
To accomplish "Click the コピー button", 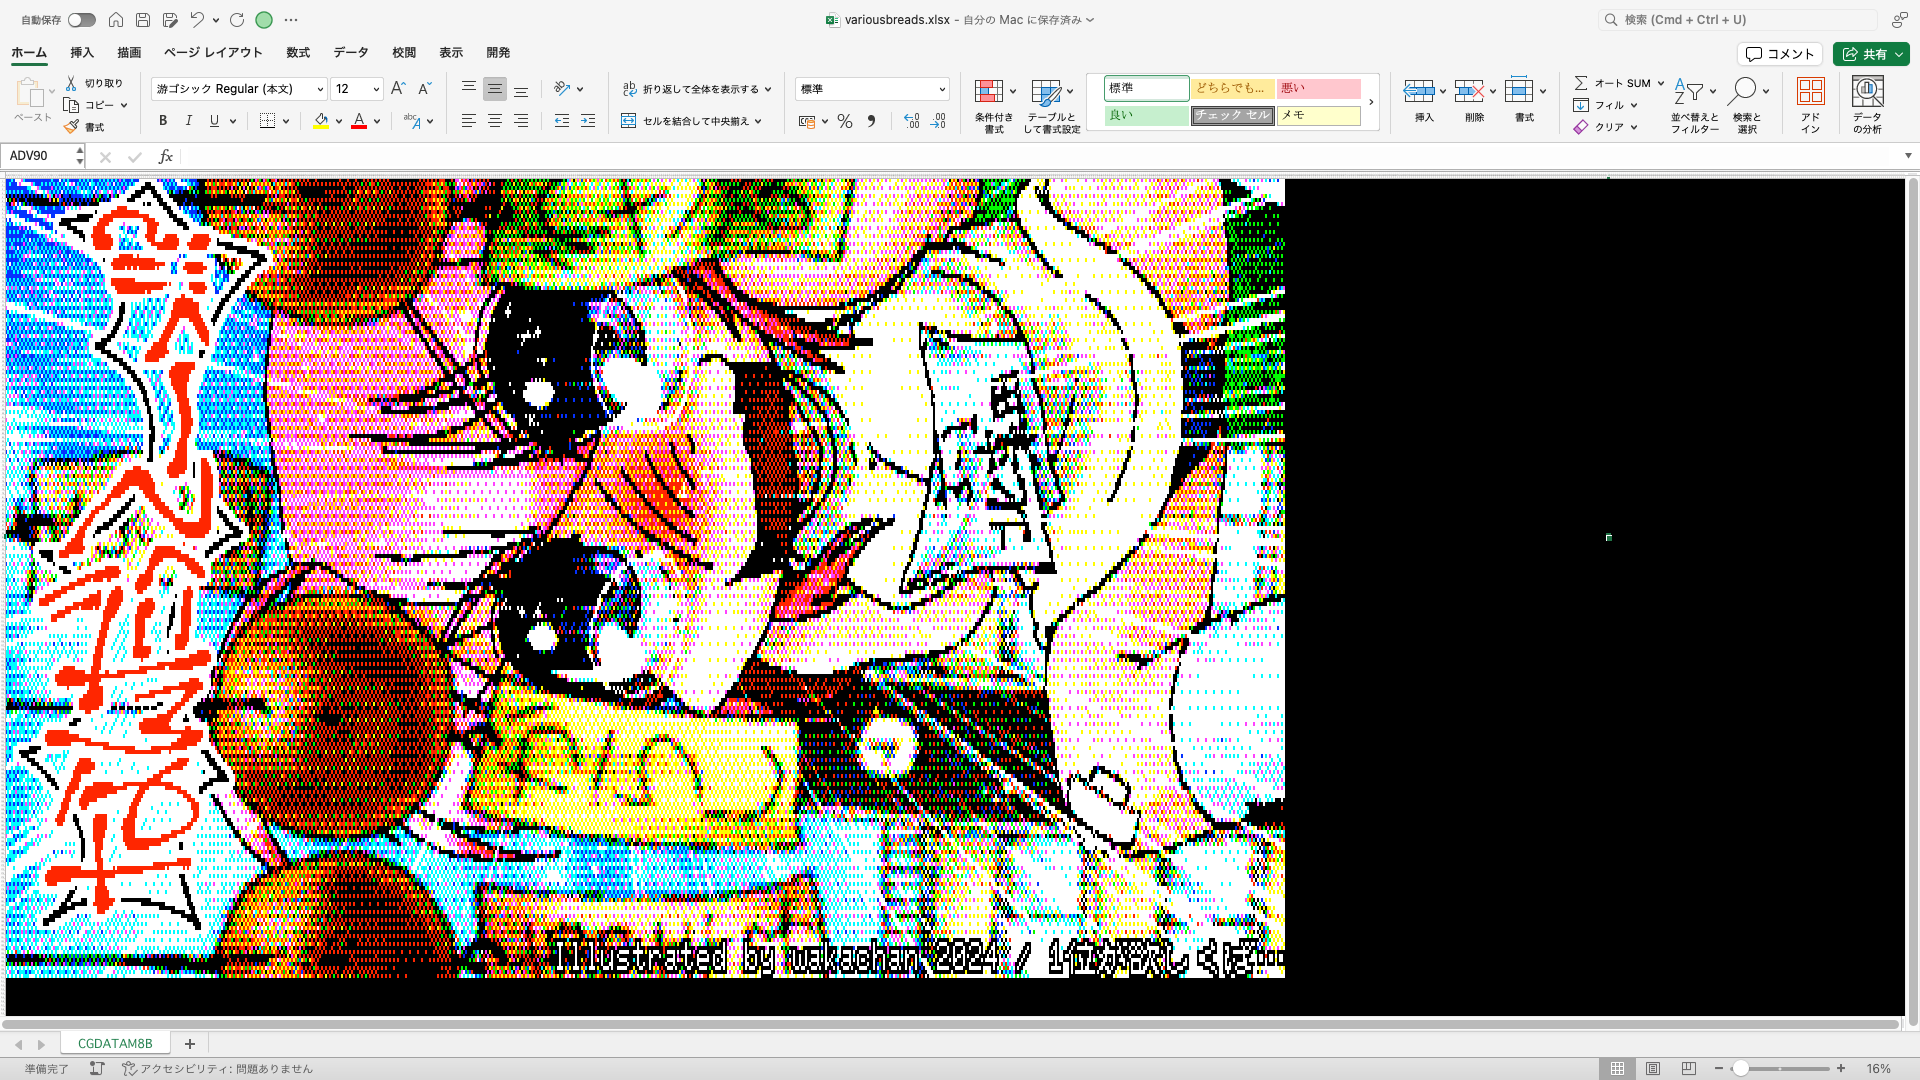I will click(x=89, y=105).
